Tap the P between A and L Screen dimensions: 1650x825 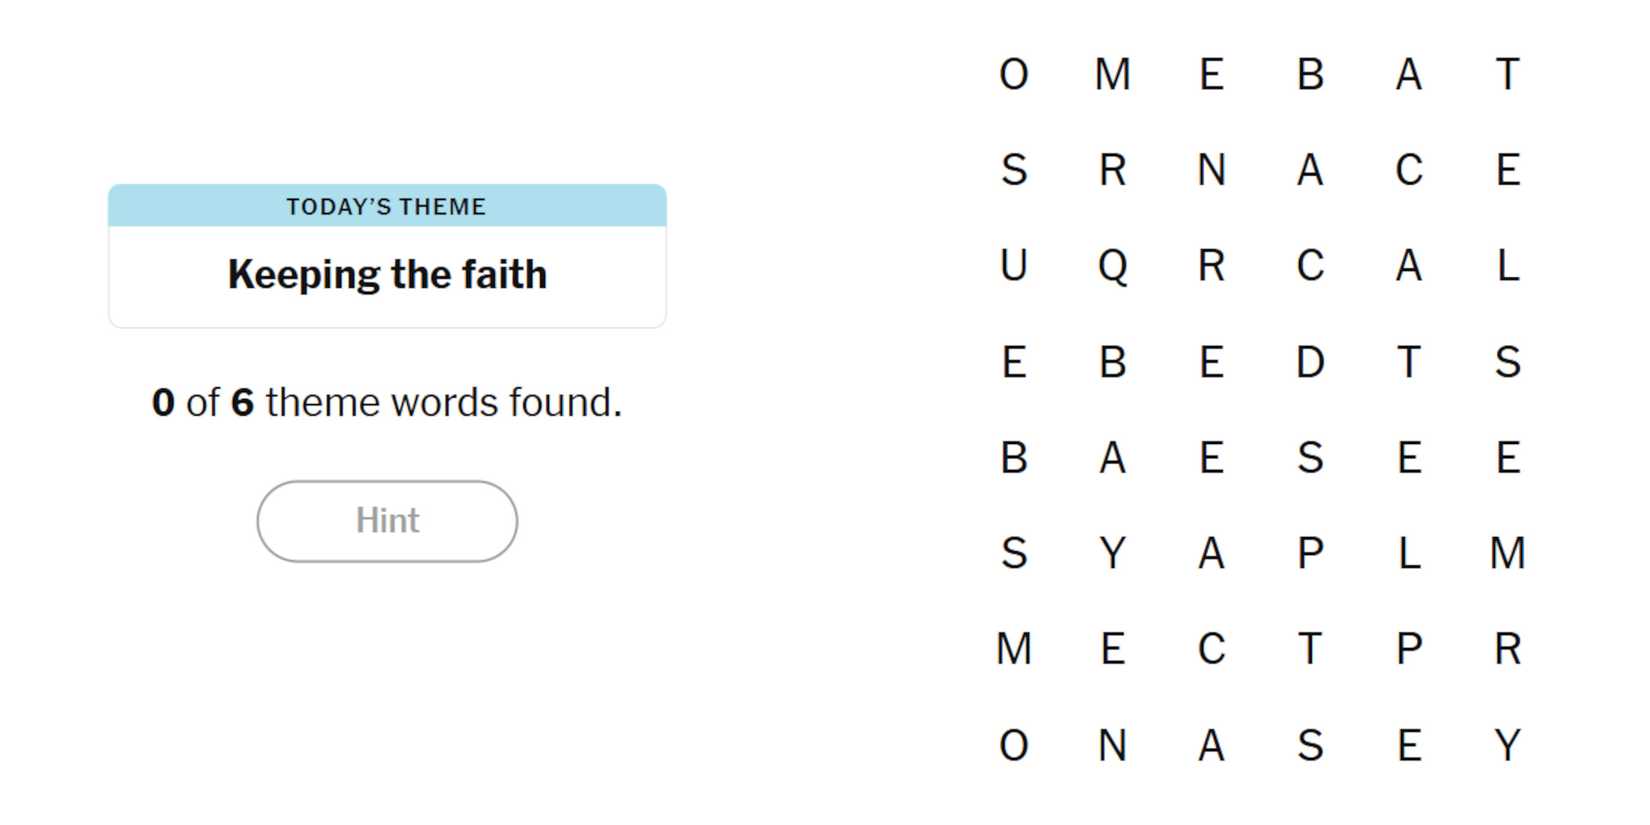[1310, 553]
